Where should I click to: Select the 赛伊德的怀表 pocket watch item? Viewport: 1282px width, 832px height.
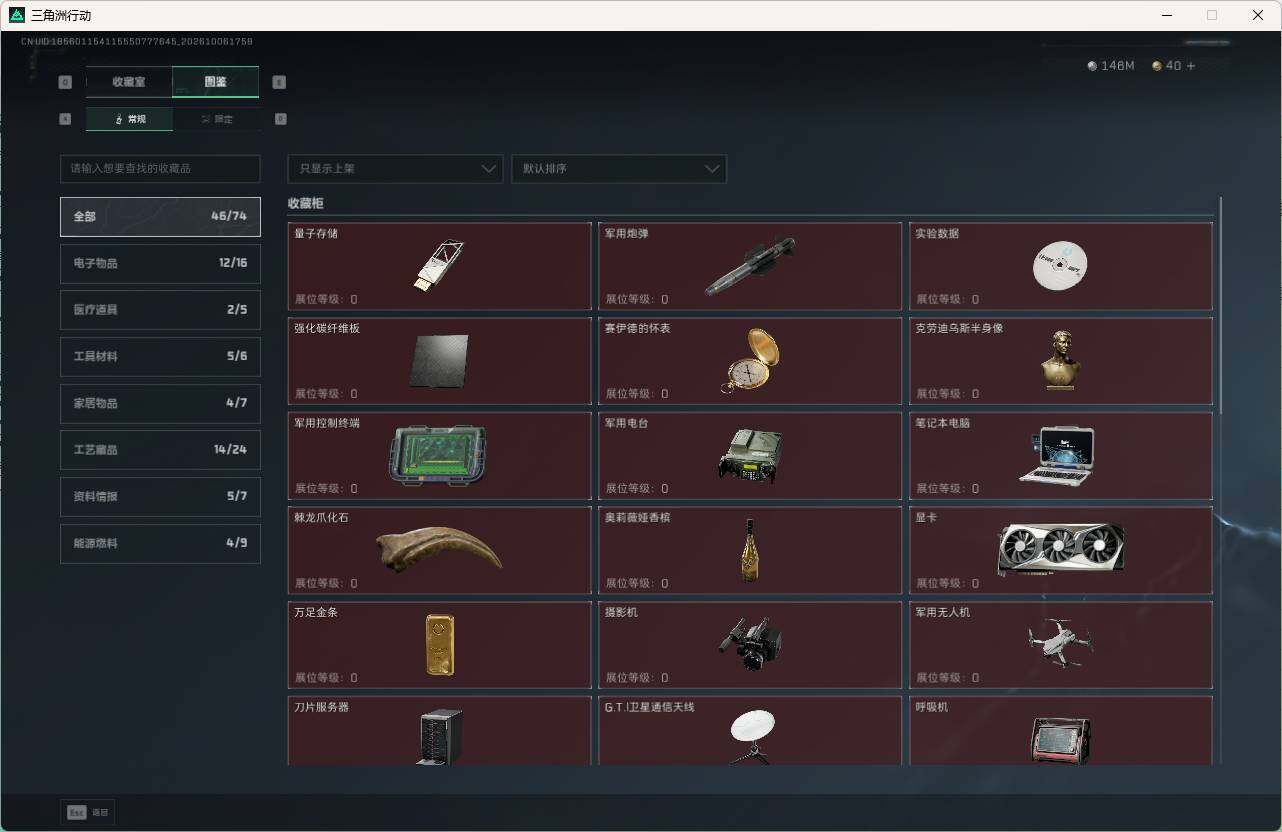tap(750, 361)
